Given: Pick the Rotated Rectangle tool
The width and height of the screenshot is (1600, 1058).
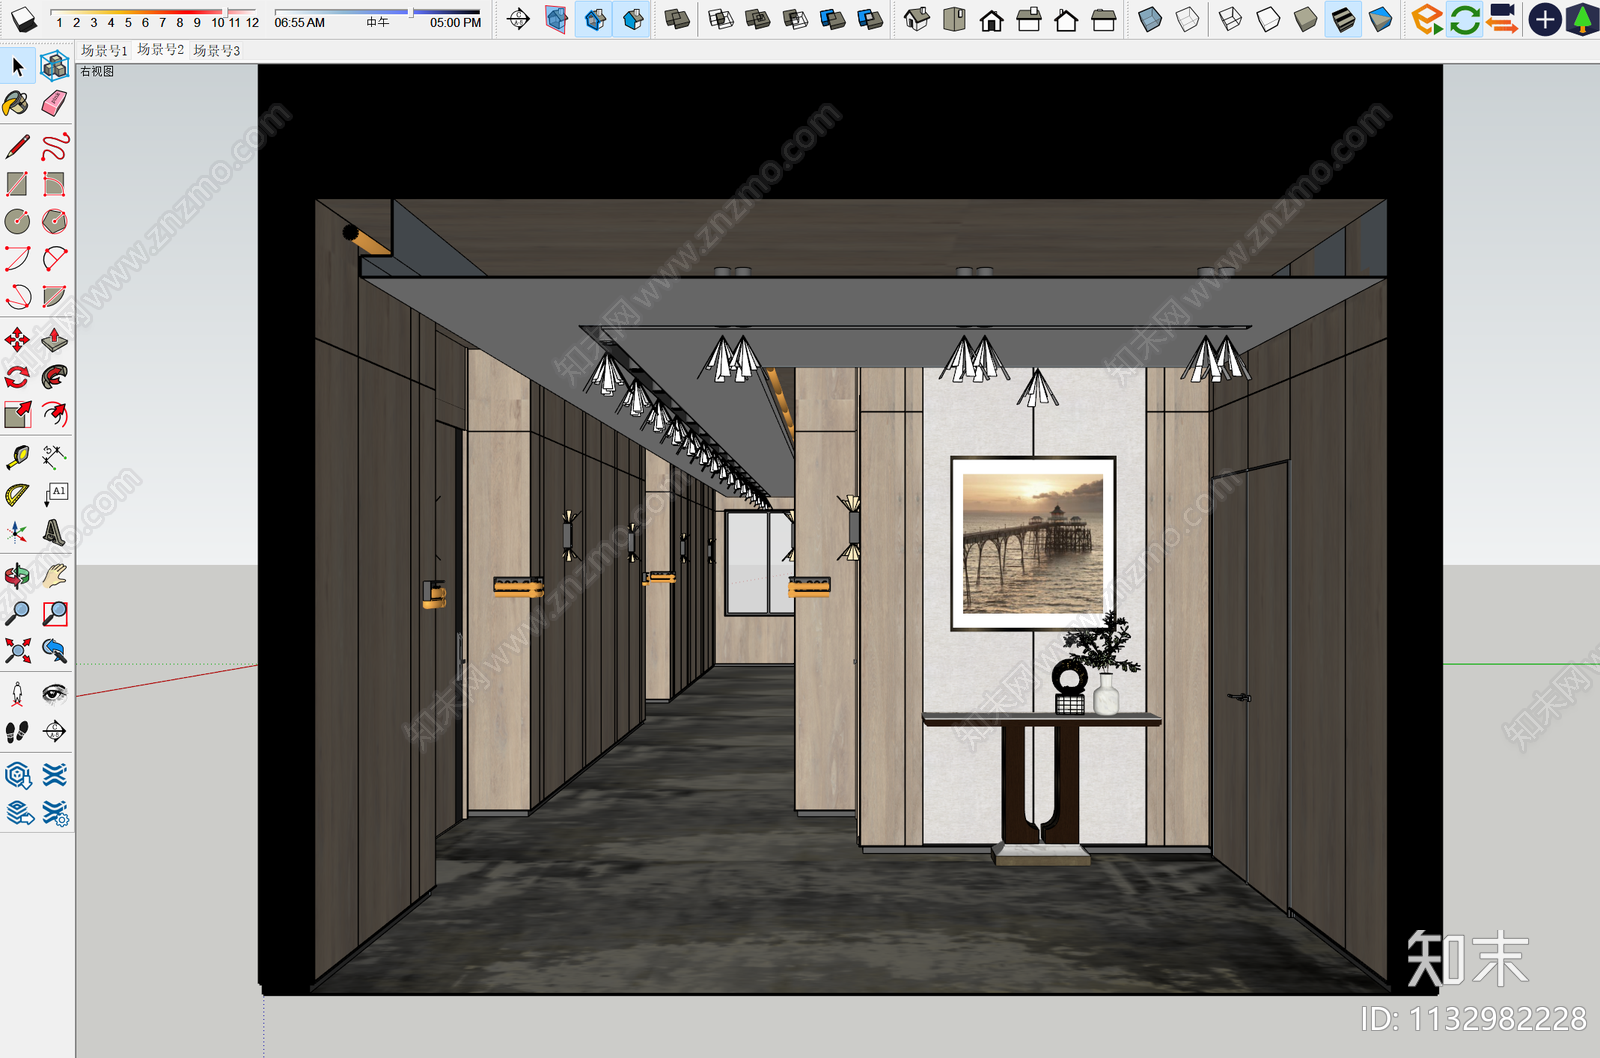Looking at the screenshot, I should coord(54,184).
